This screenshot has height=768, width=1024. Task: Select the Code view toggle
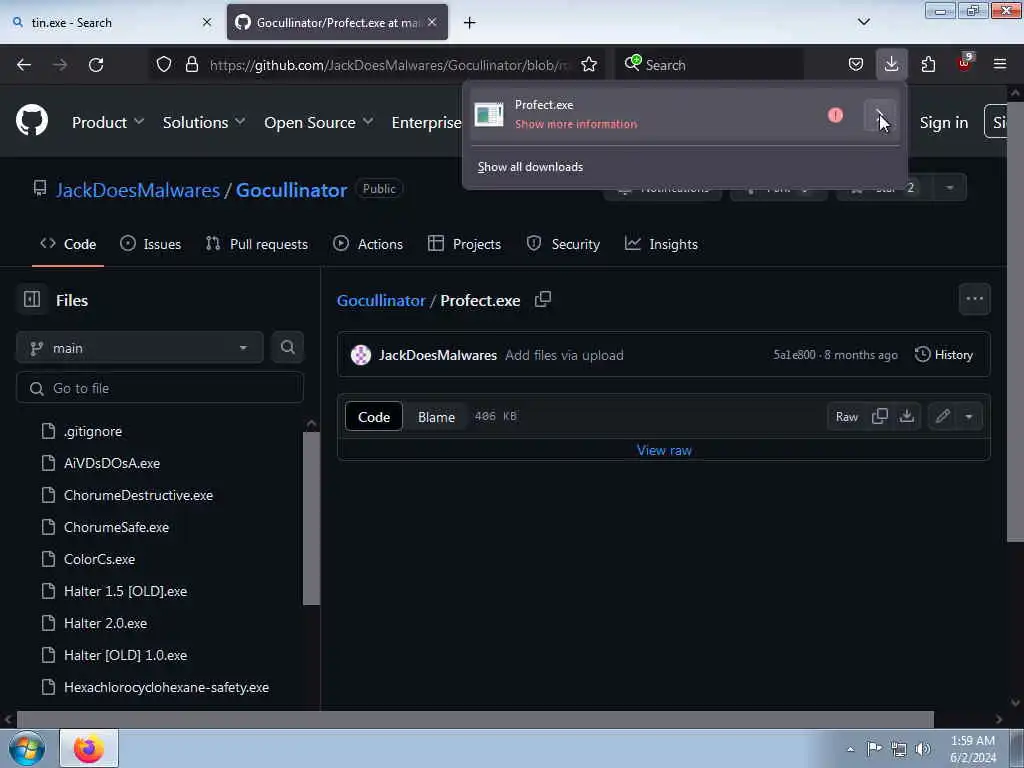pos(374,417)
